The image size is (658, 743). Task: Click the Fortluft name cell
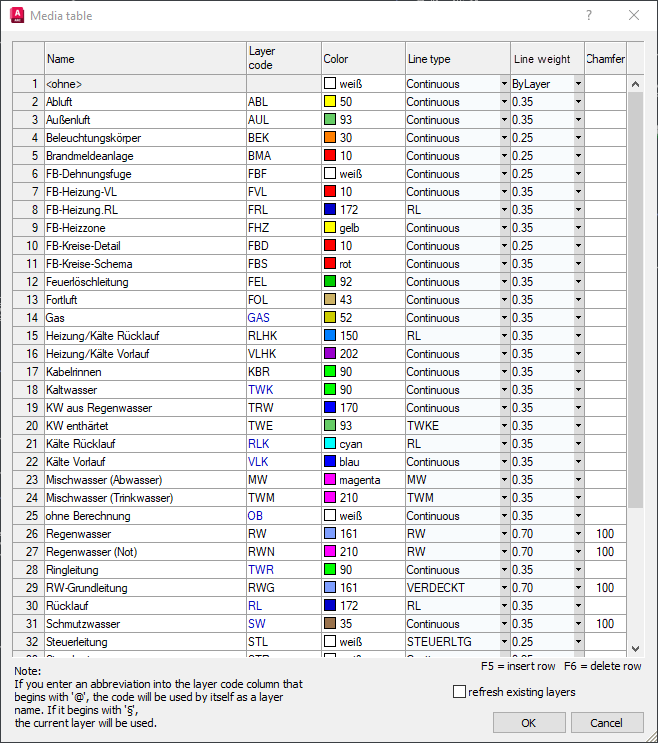[x=145, y=300]
